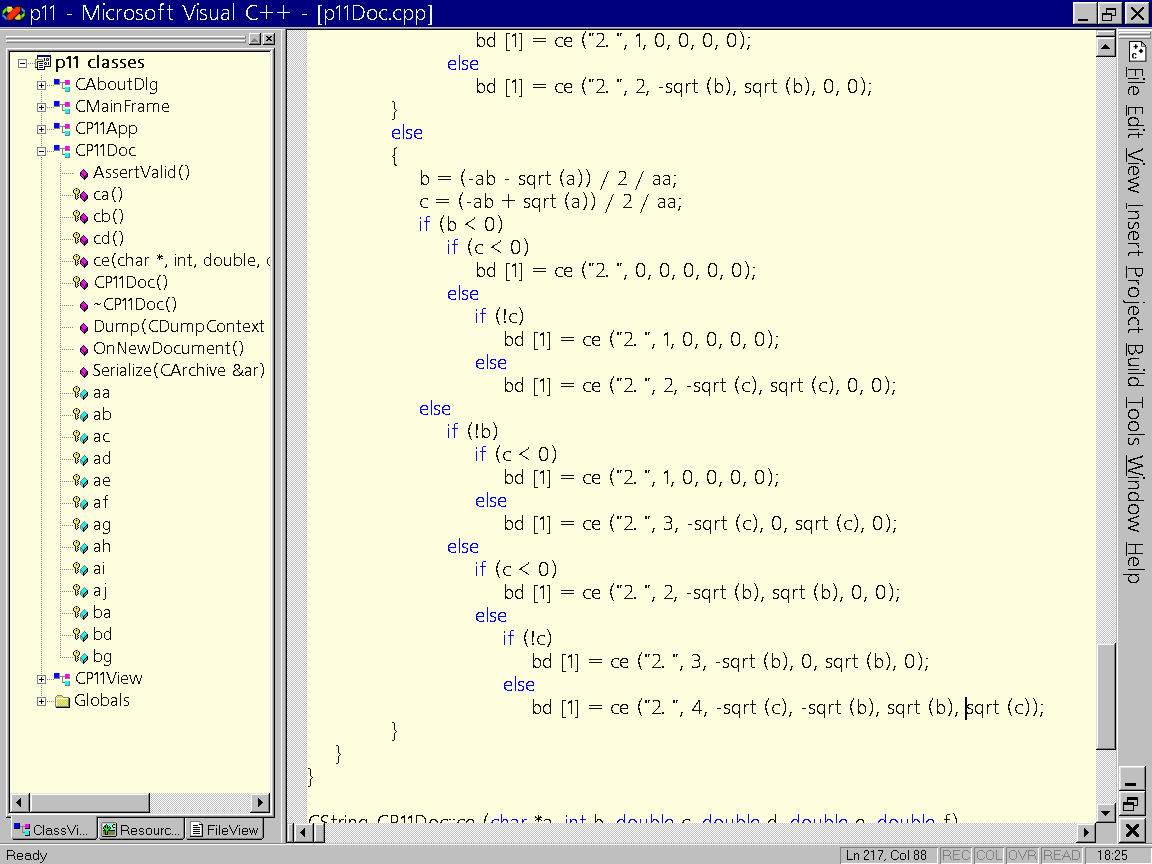Open the Build menu
1152x864 pixels.
(x=1135, y=365)
